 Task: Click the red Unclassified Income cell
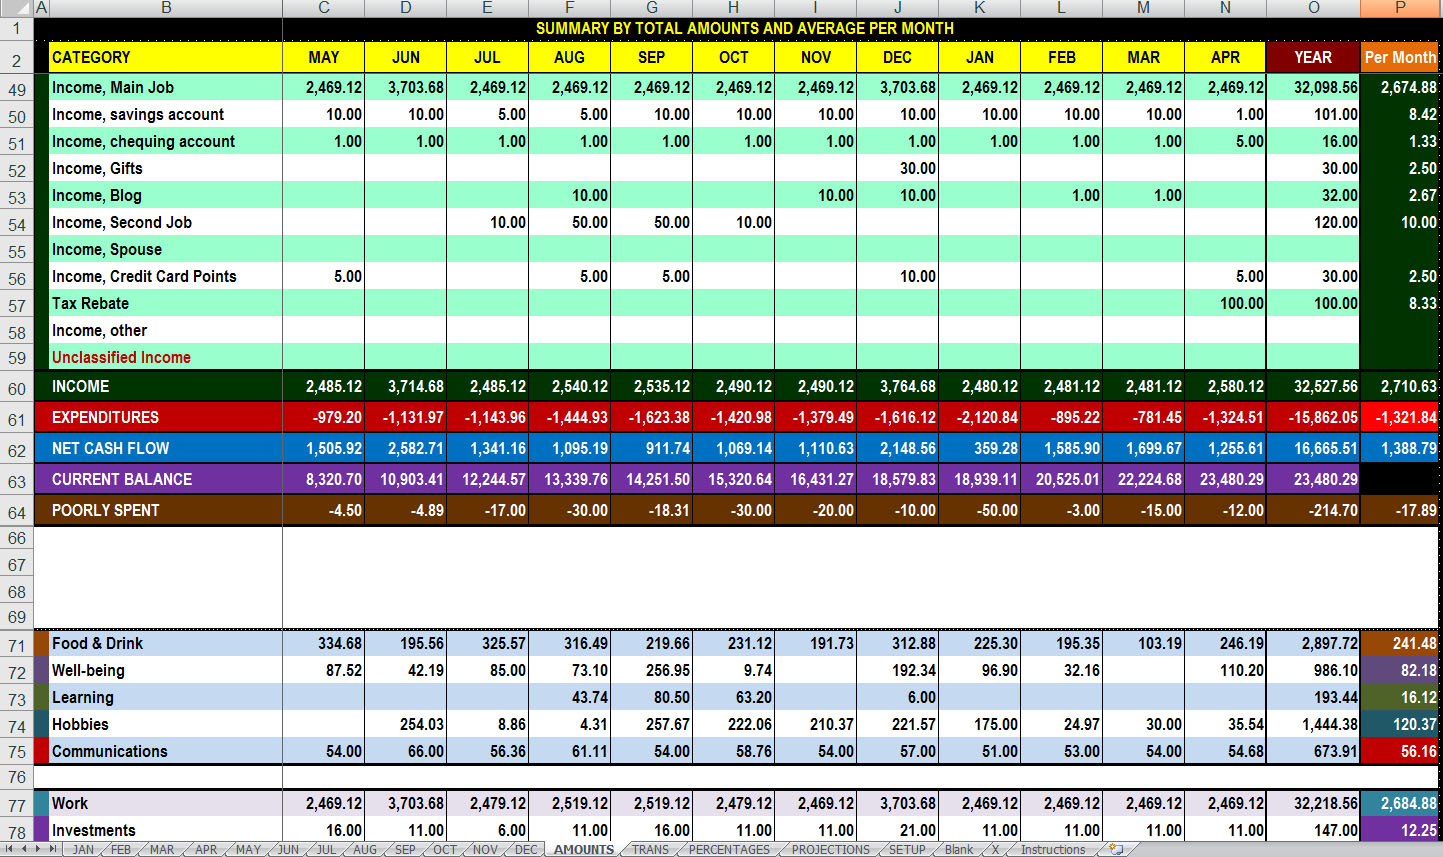[x=165, y=358]
